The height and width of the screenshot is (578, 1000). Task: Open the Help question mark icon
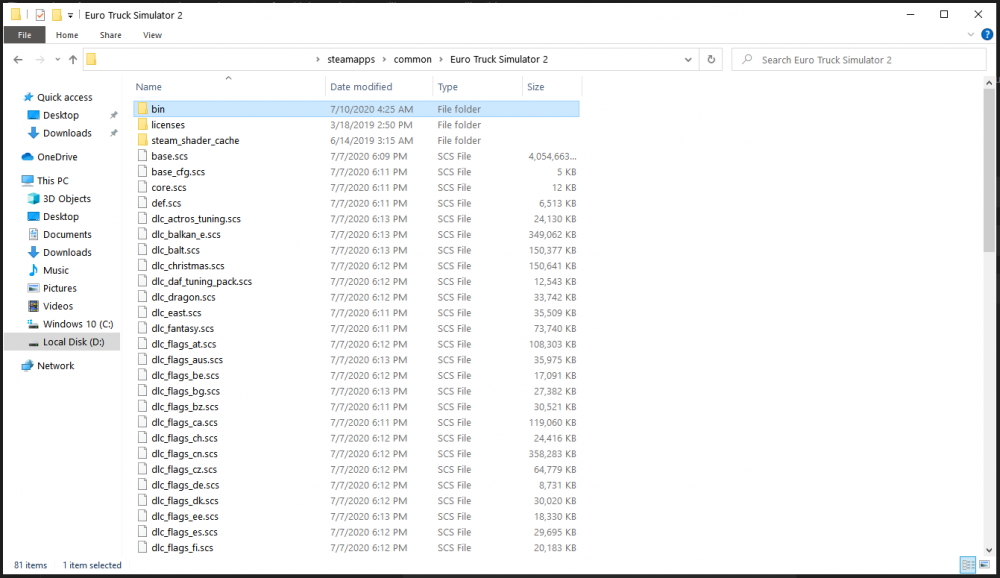[988, 35]
